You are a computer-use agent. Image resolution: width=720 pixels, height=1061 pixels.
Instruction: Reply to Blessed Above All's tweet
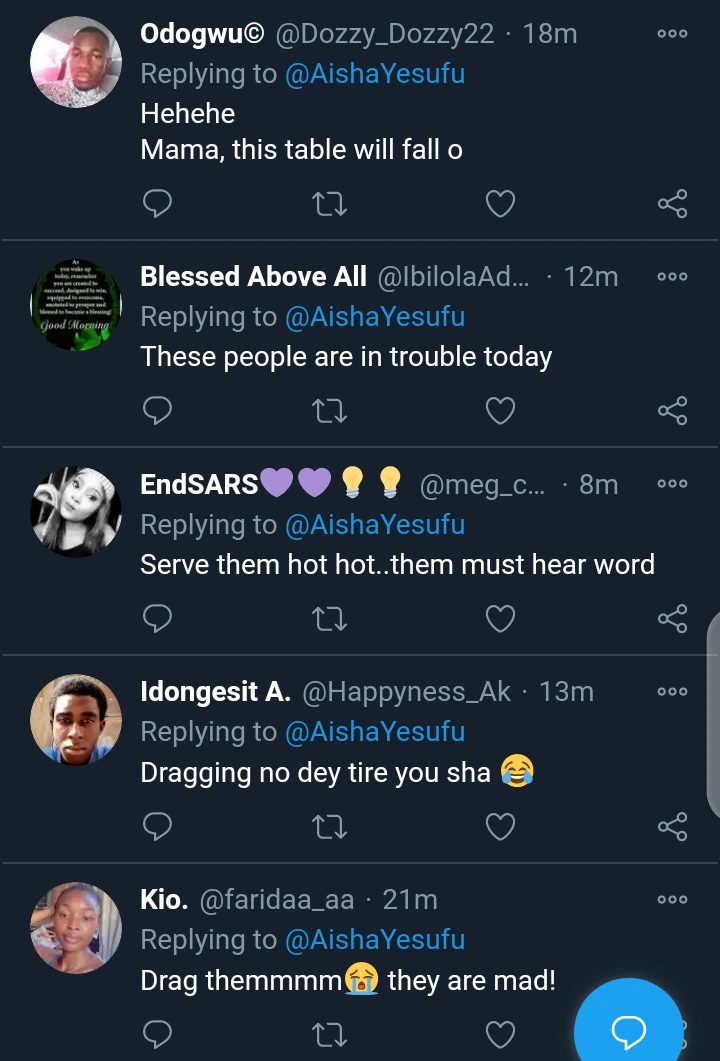(158, 411)
